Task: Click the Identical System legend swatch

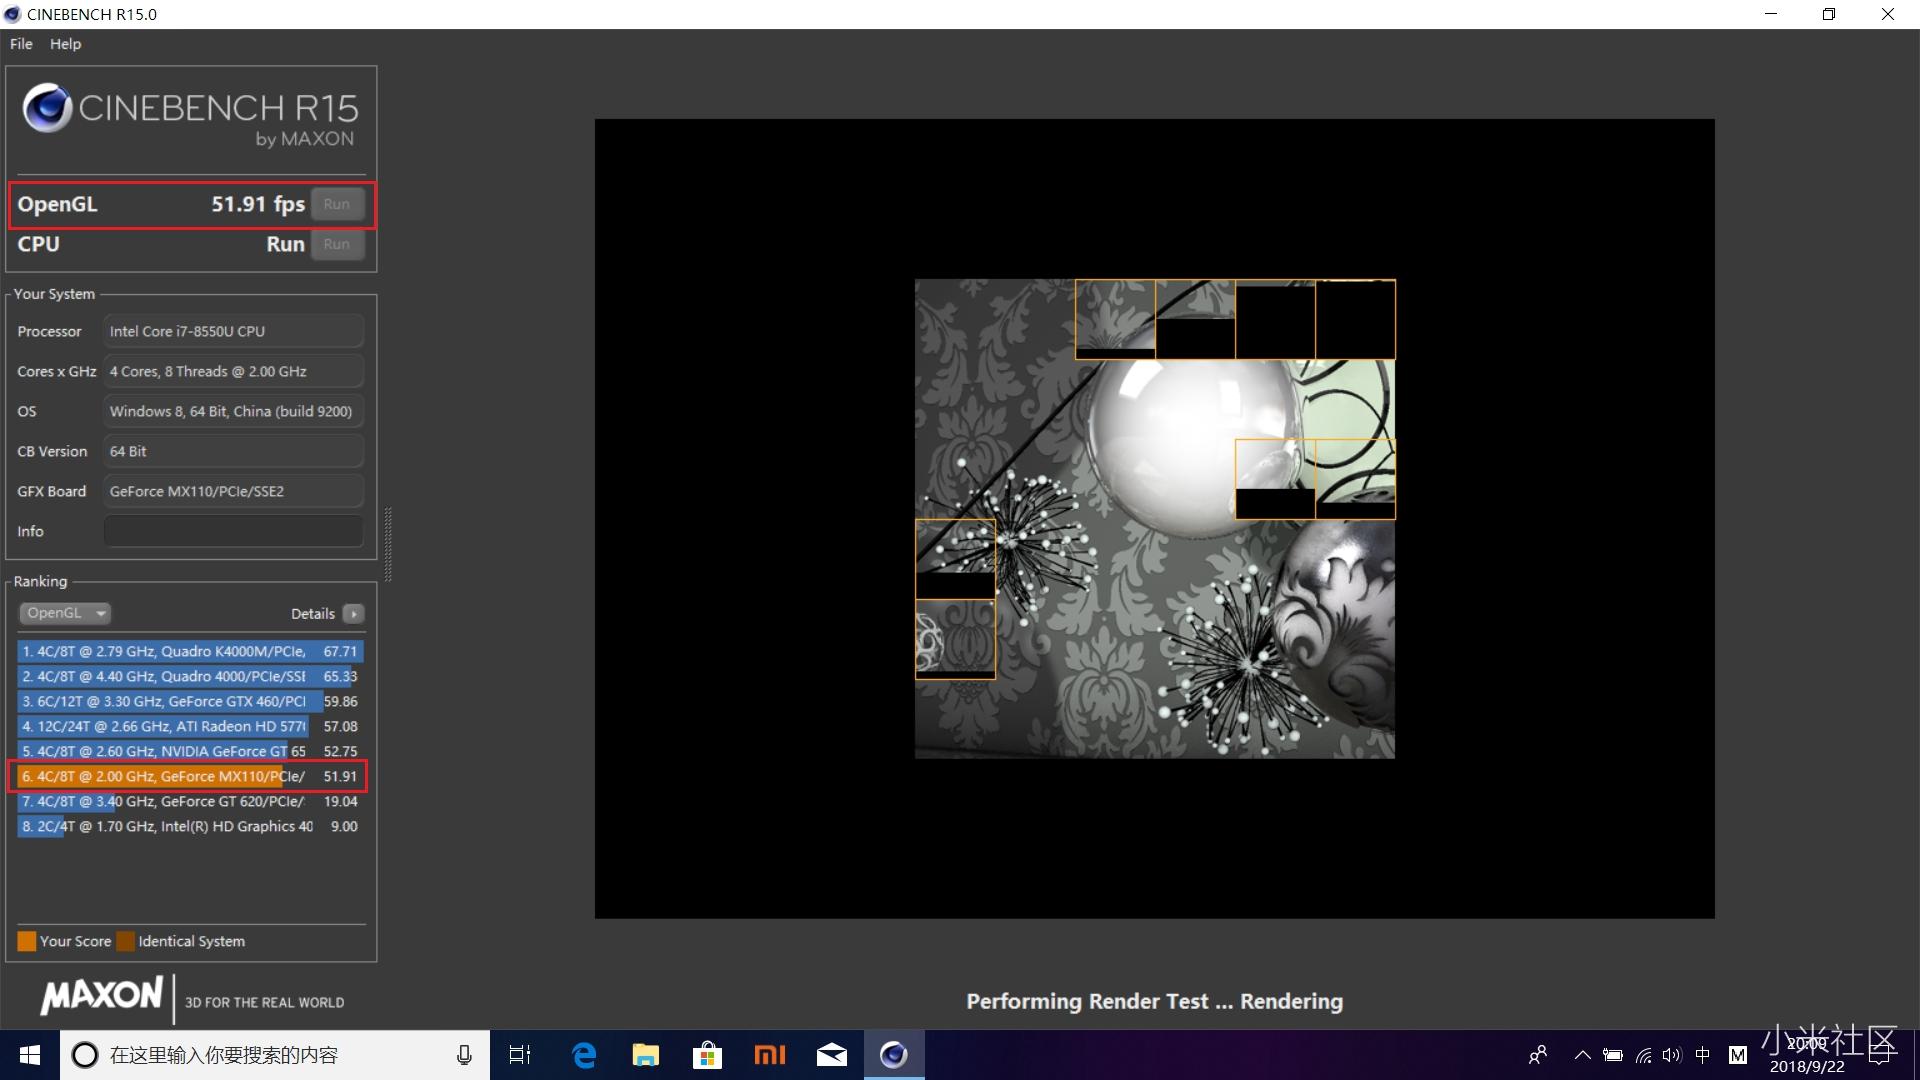Action: (125, 941)
